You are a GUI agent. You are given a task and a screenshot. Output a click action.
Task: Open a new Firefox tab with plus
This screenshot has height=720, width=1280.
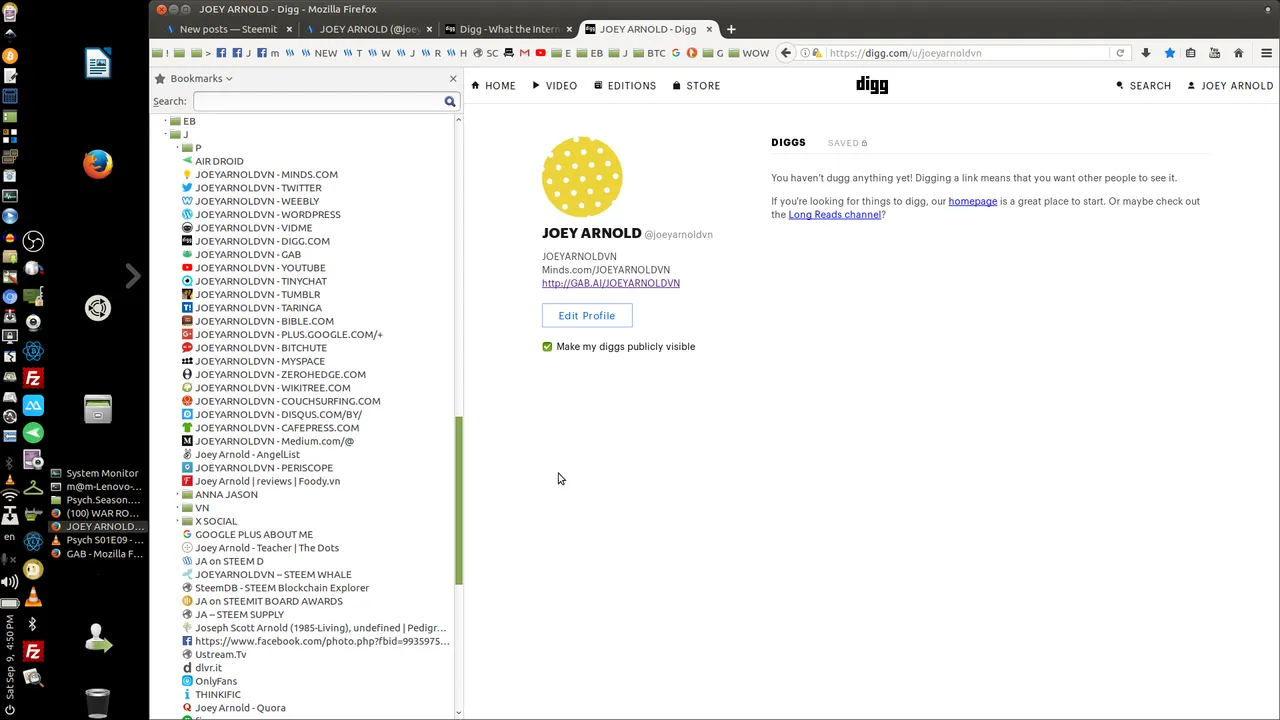pos(731,29)
